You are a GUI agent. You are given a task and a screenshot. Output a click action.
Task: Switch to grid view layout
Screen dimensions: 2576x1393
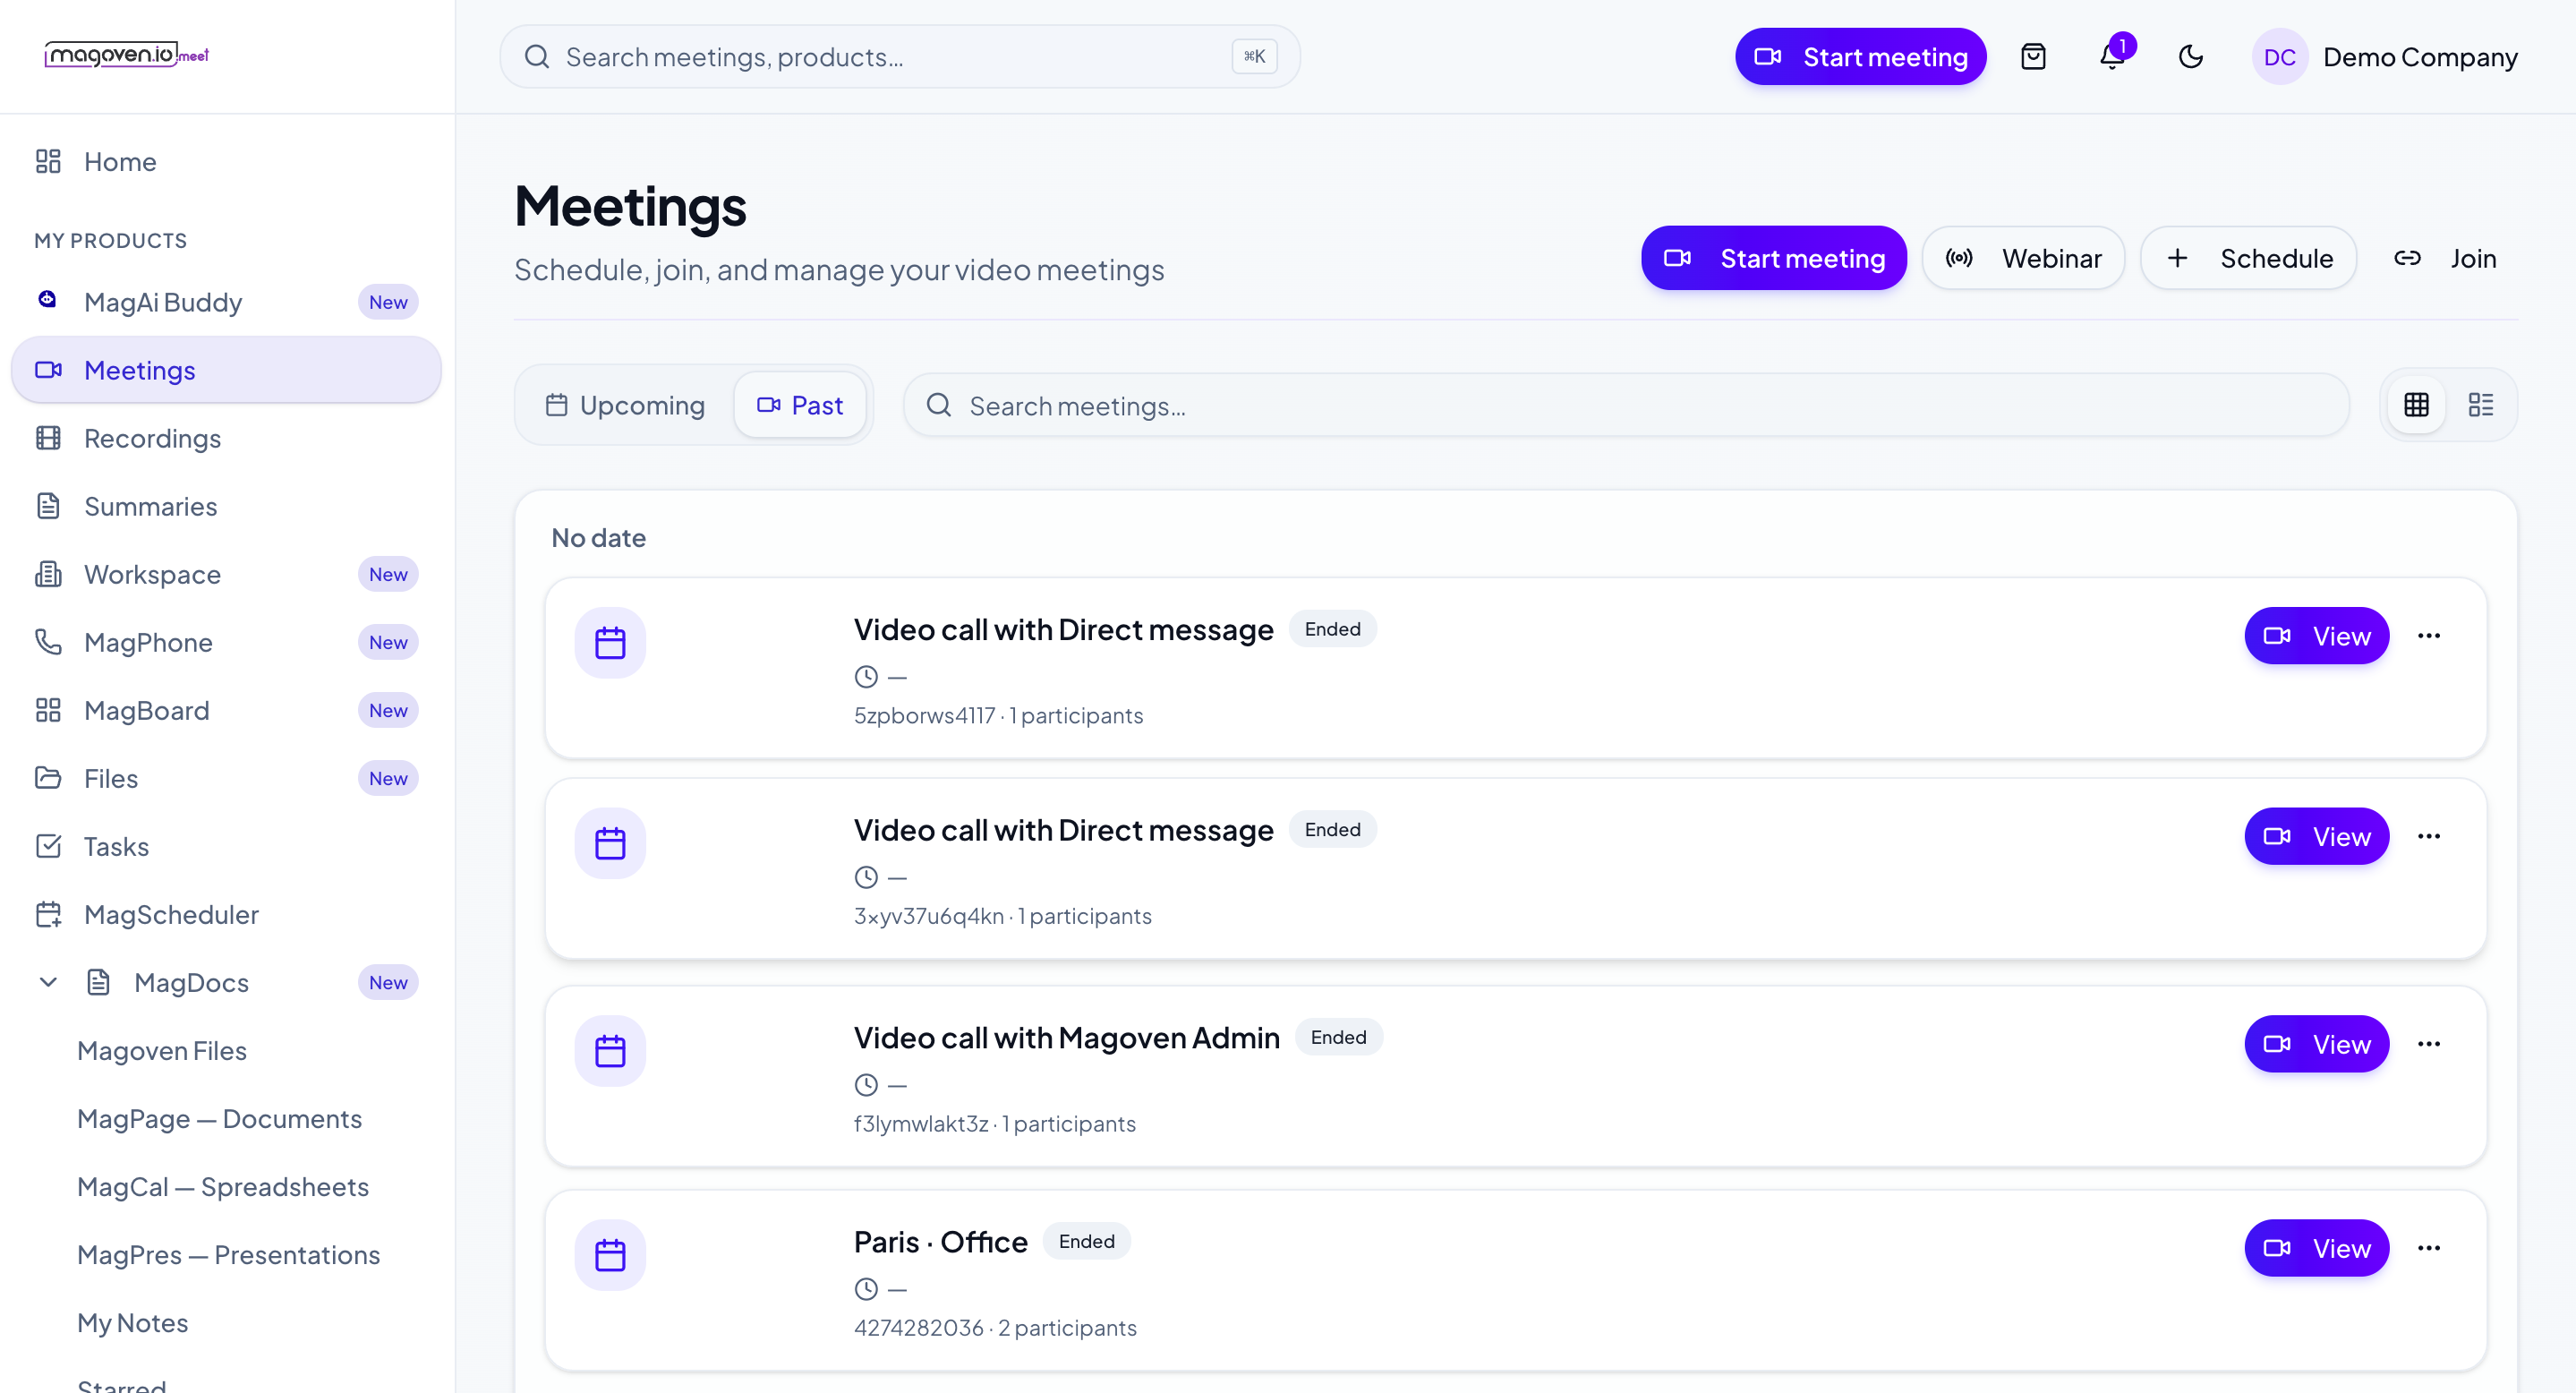click(x=2416, y=405)
